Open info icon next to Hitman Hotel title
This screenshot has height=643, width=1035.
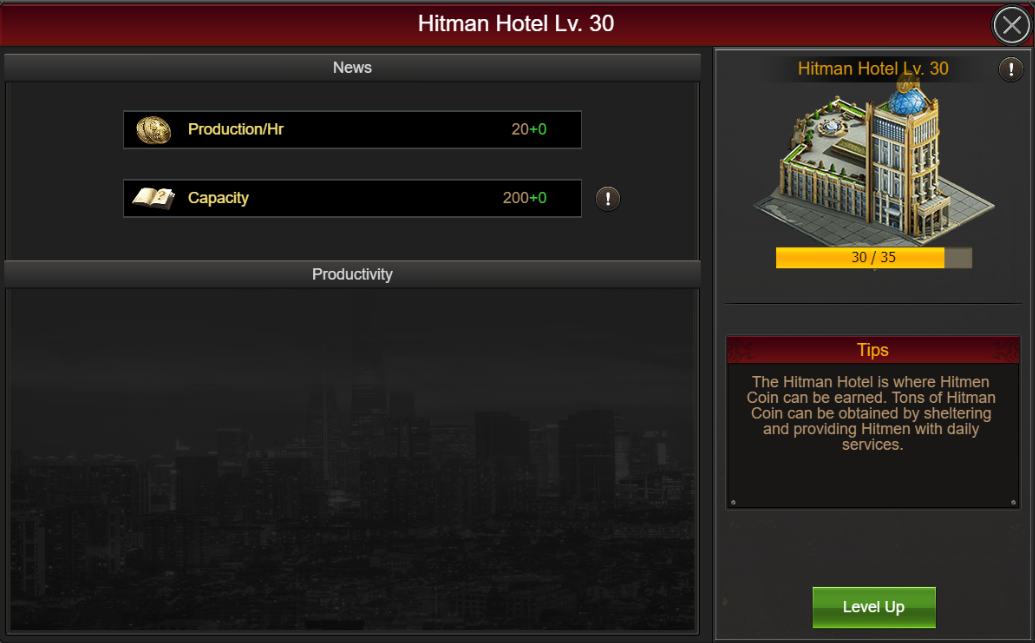pos(1010,69)
